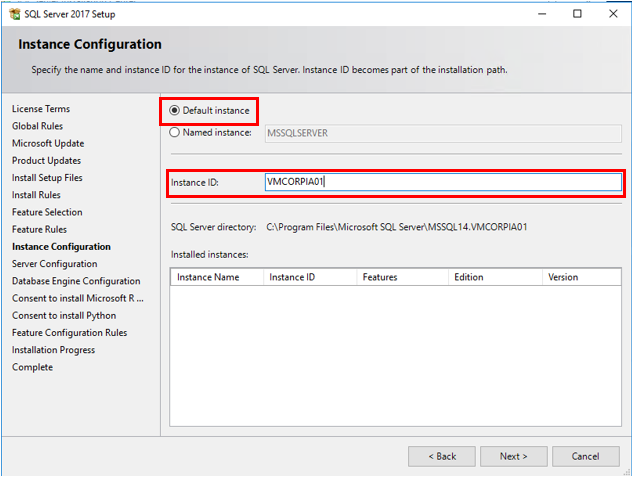Click the SQL Server Setup title bar icon
632x478 pixels.
13,14
